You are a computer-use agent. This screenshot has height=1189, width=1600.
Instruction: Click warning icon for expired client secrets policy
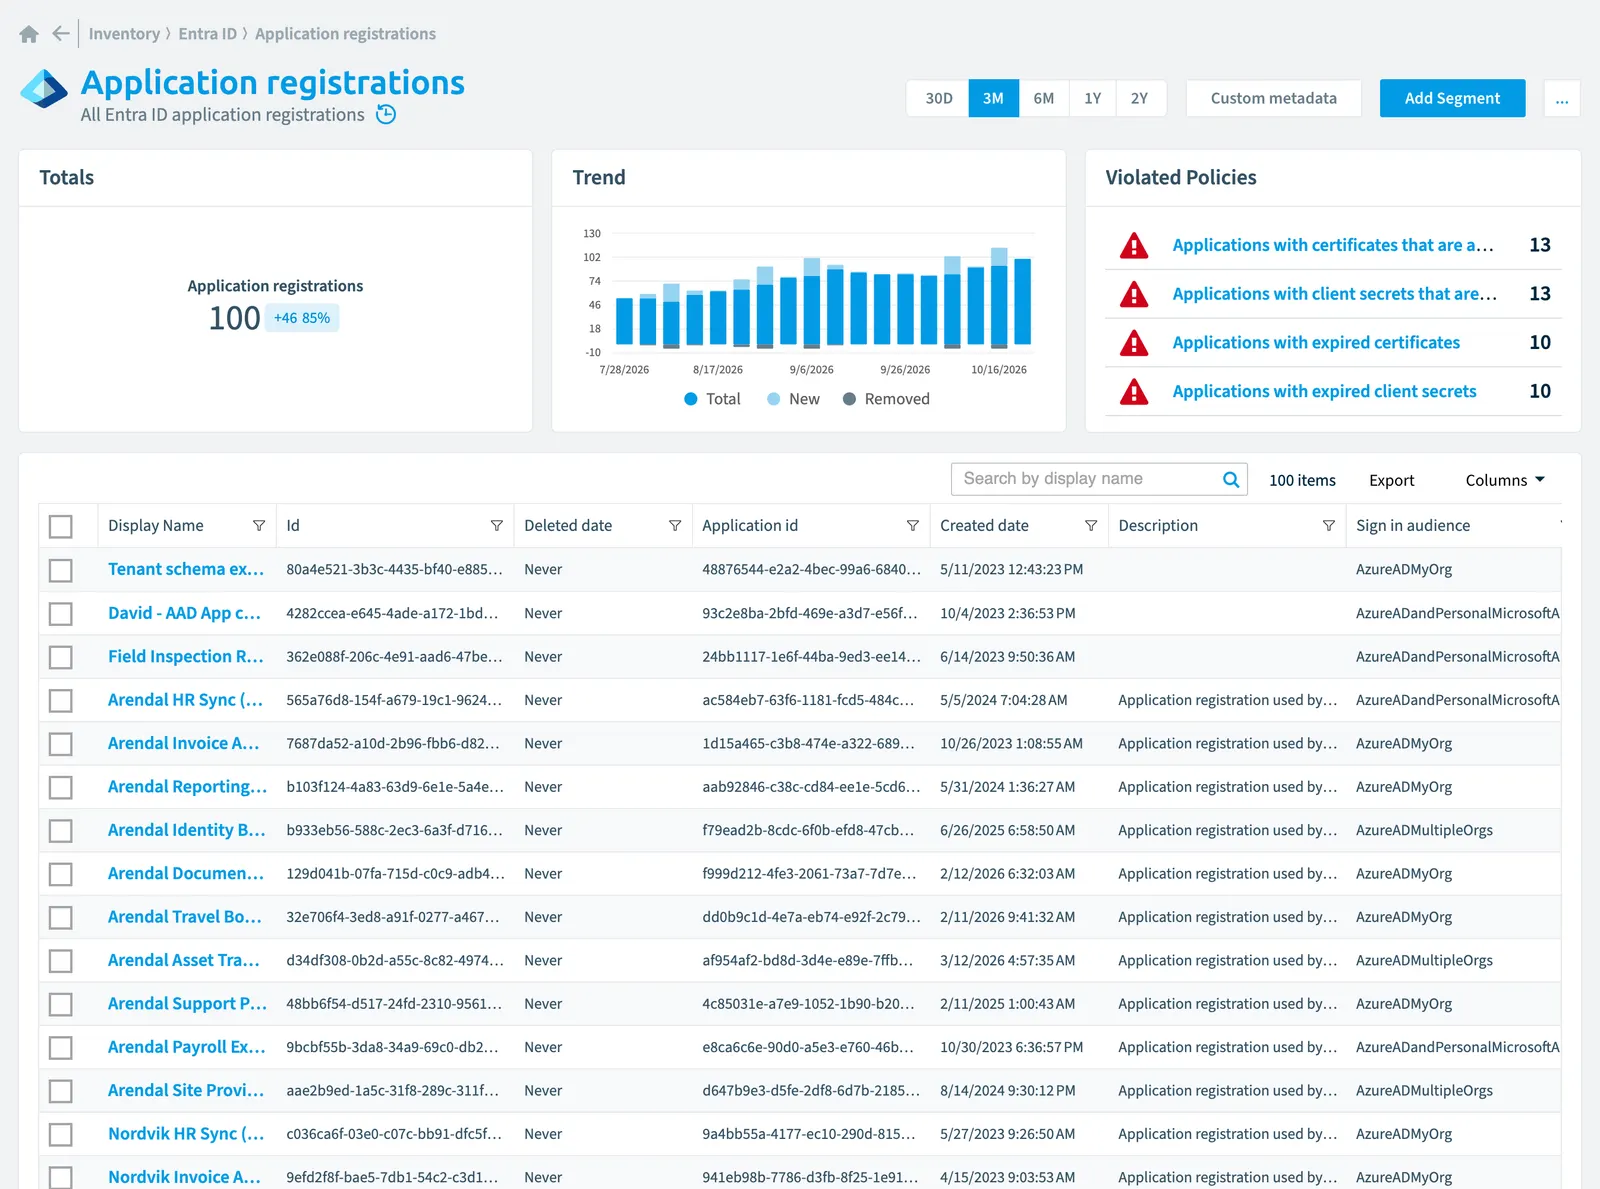click(1134, 392)
